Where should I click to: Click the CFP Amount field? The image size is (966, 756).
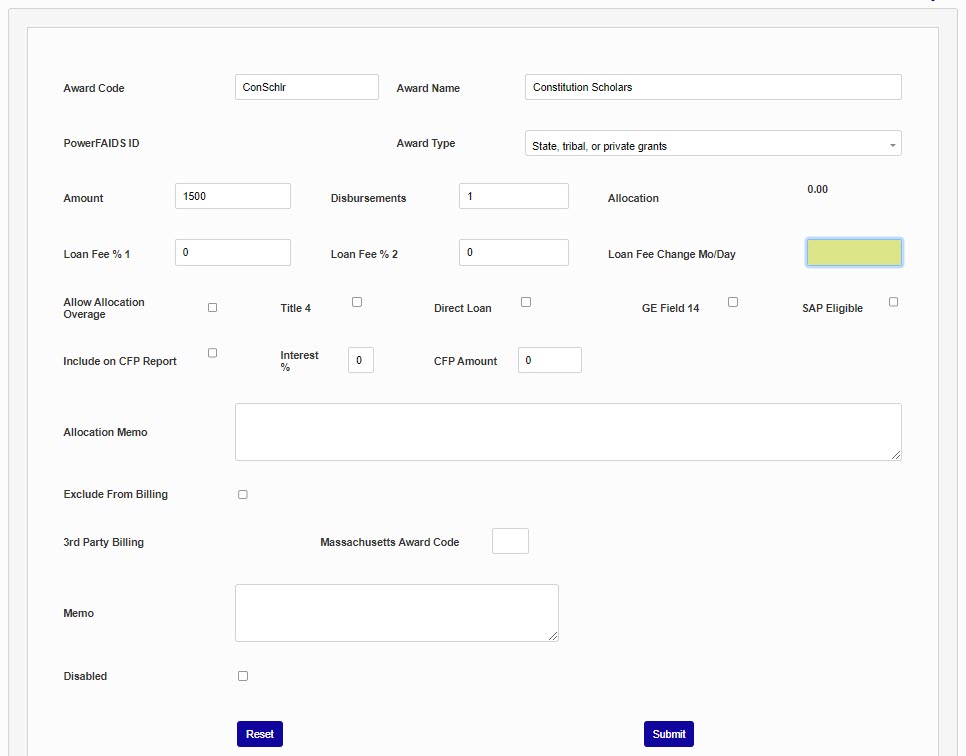549,360
